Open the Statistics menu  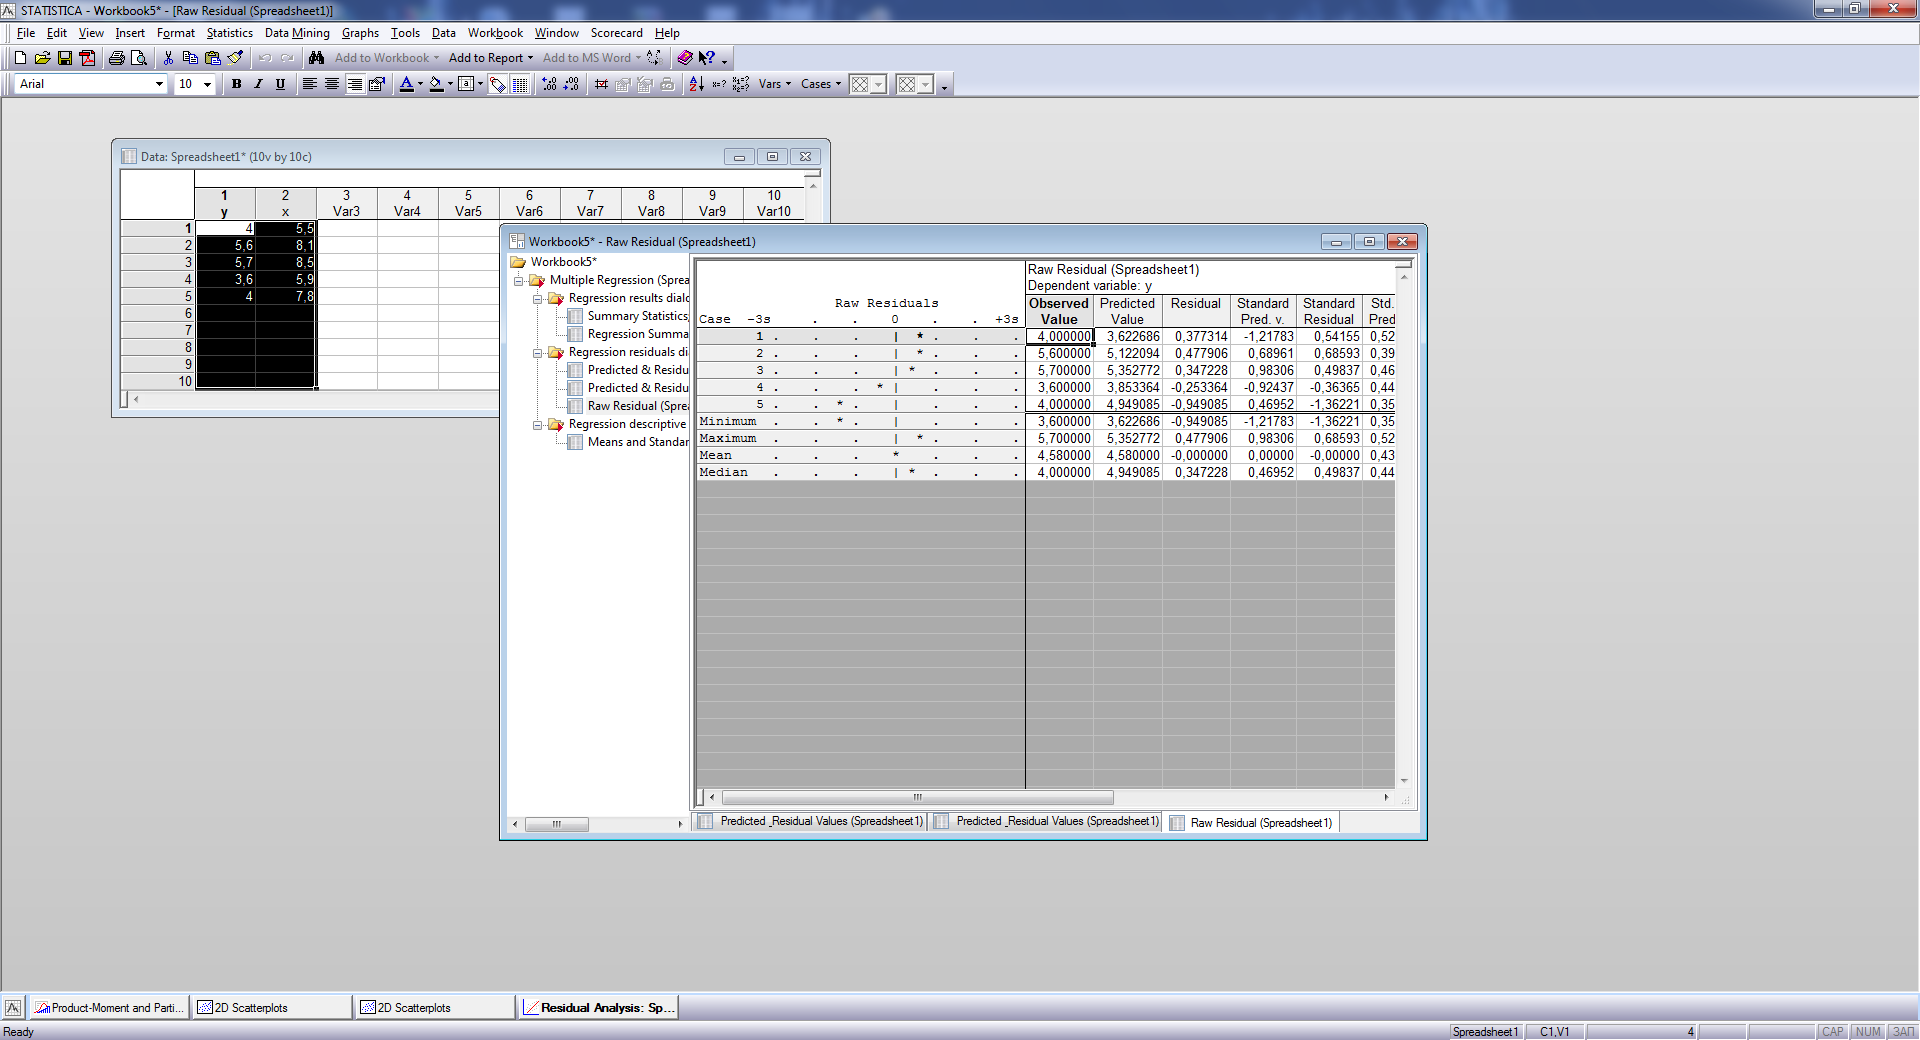[229, 33]
